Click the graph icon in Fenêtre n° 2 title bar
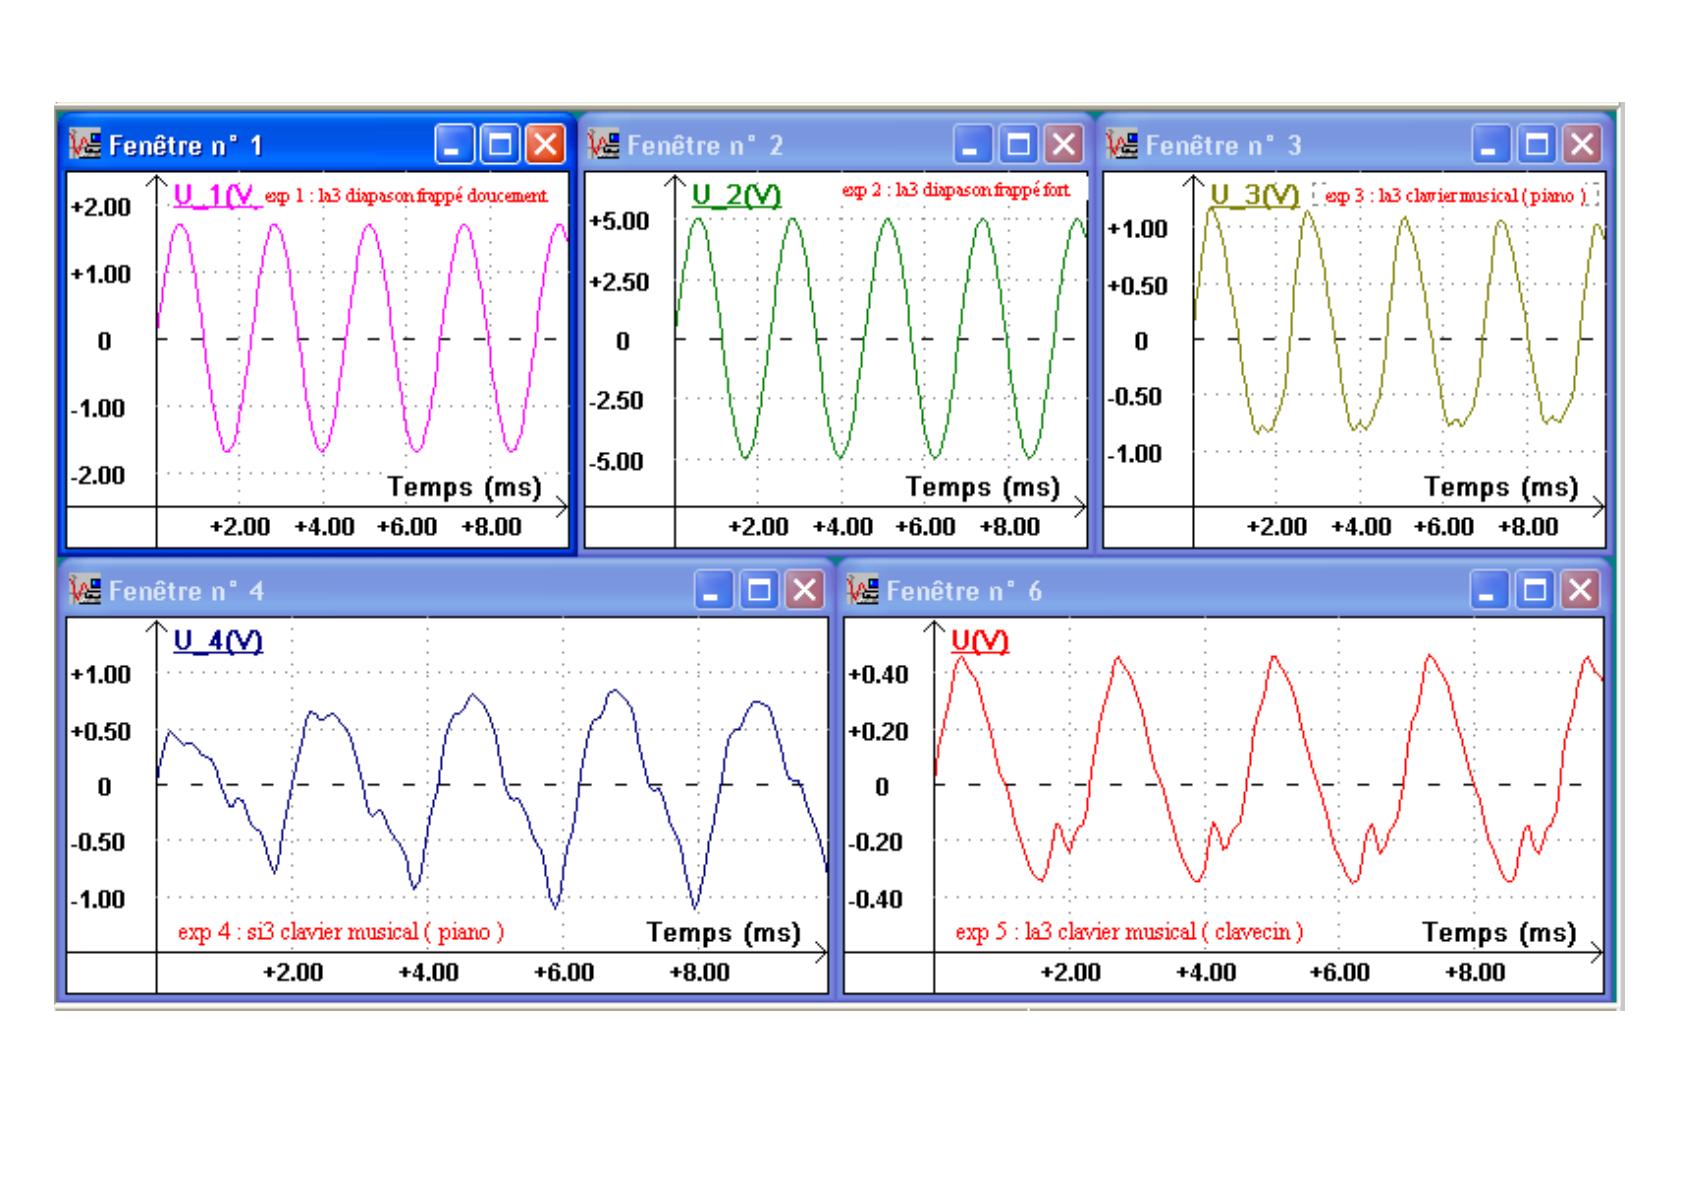 coord(604,145)
